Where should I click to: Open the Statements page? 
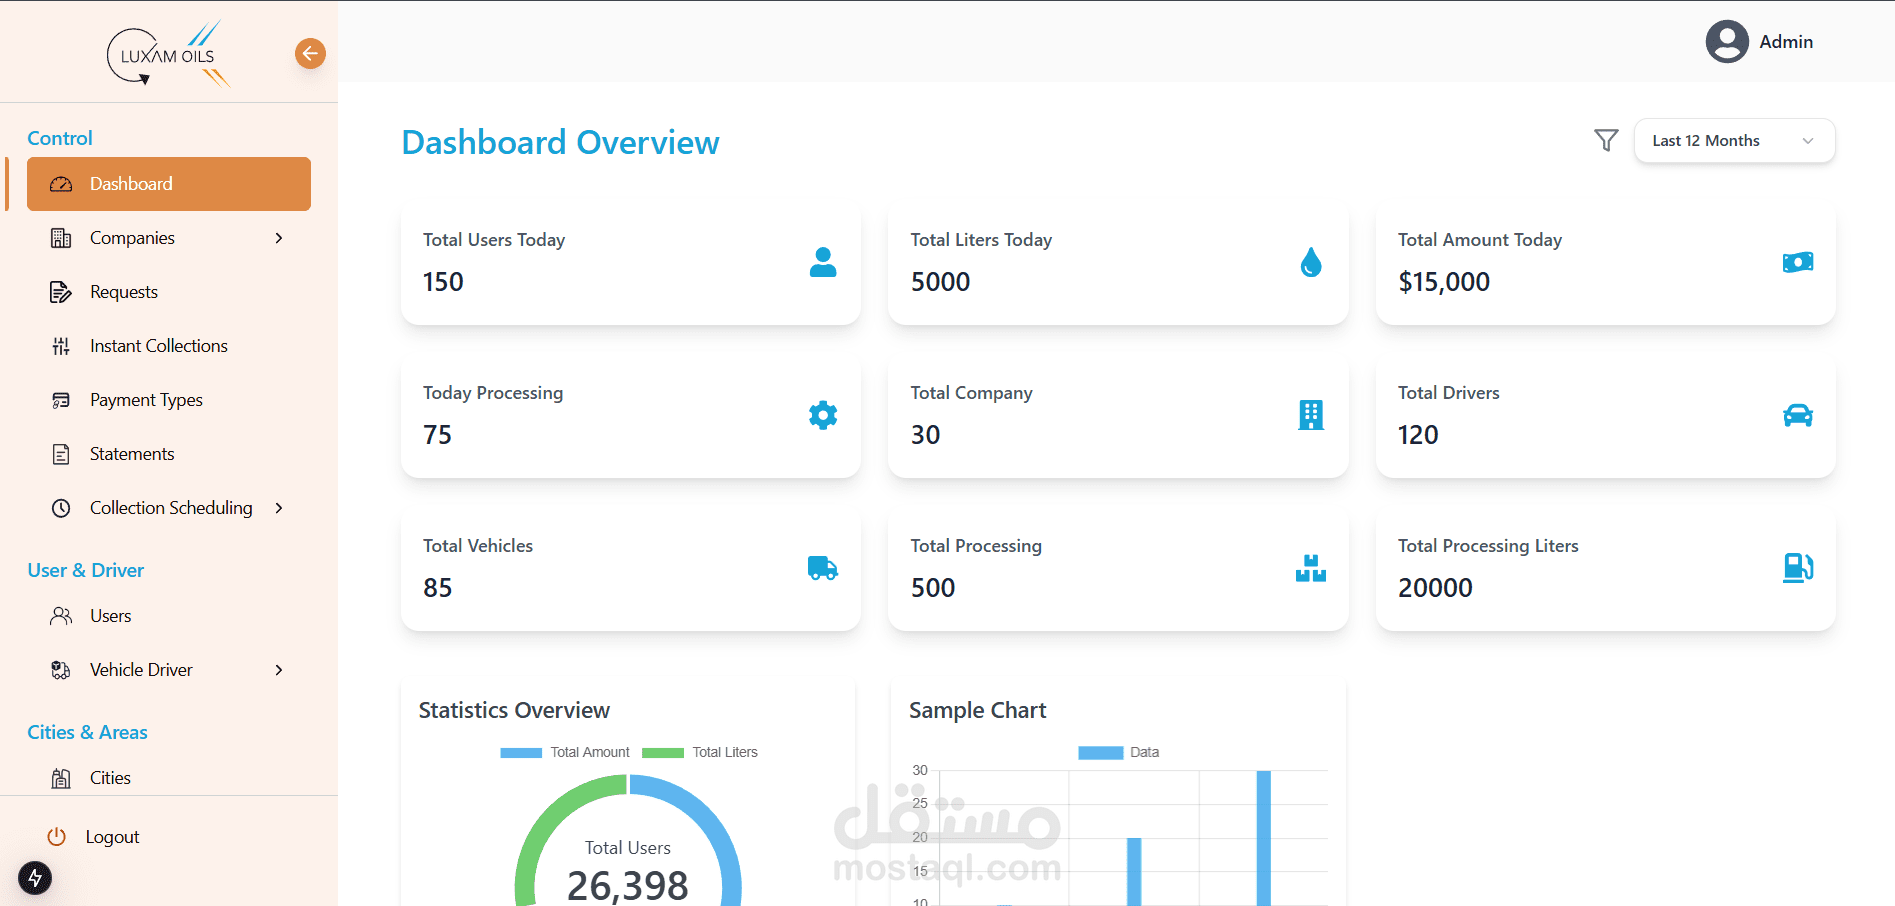(x=169, y=454)
